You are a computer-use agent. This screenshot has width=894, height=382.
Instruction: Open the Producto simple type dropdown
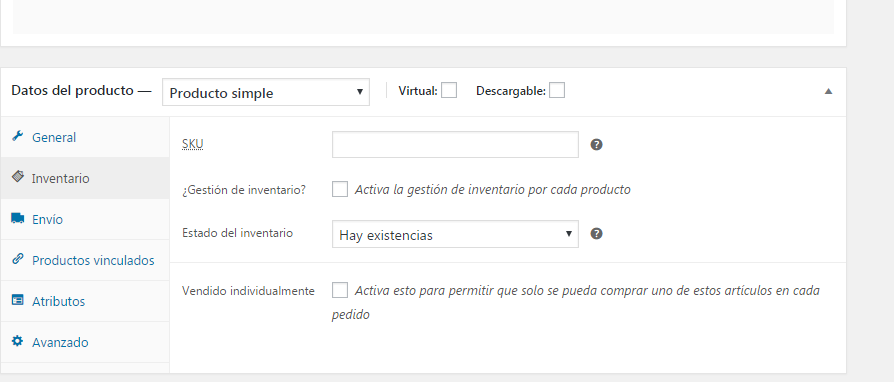[266, 92]
